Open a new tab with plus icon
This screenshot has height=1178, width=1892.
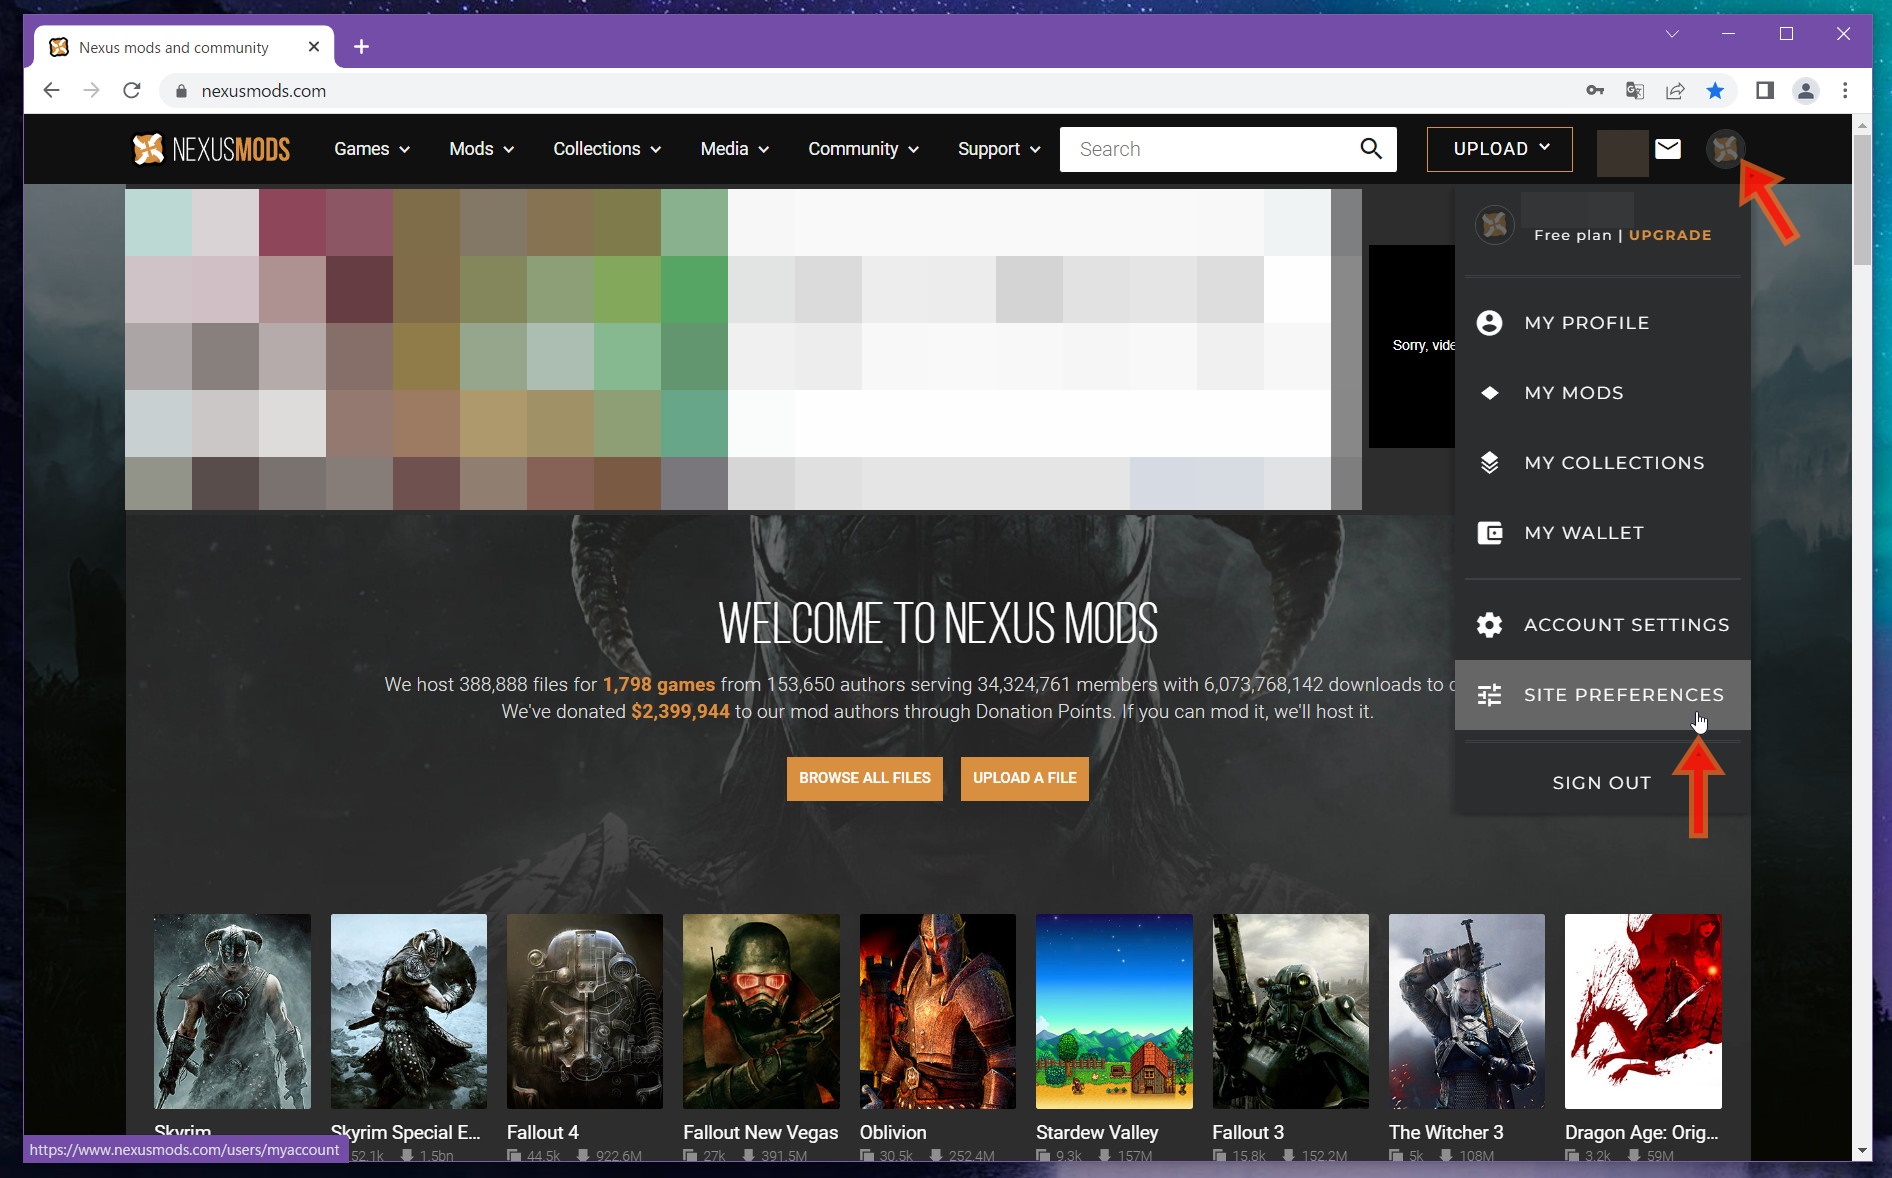click(361, 47)
